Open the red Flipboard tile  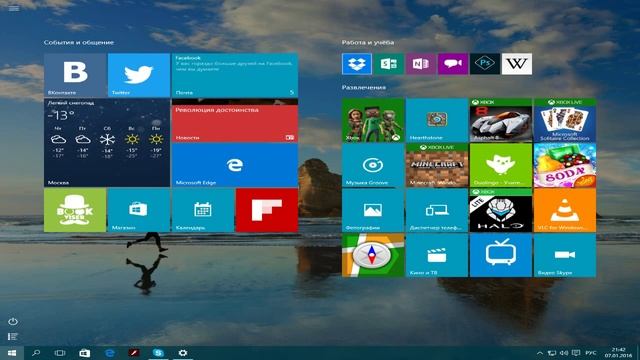coord(267,210)
